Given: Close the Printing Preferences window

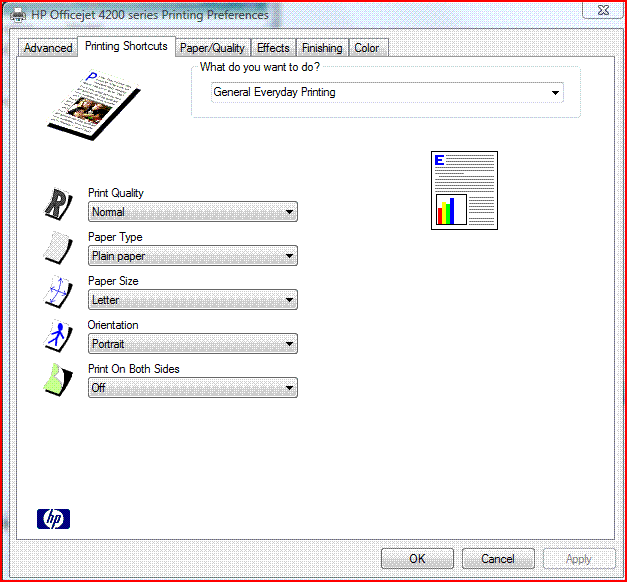Looking at the screenshot, I should [x=603, y=10].
